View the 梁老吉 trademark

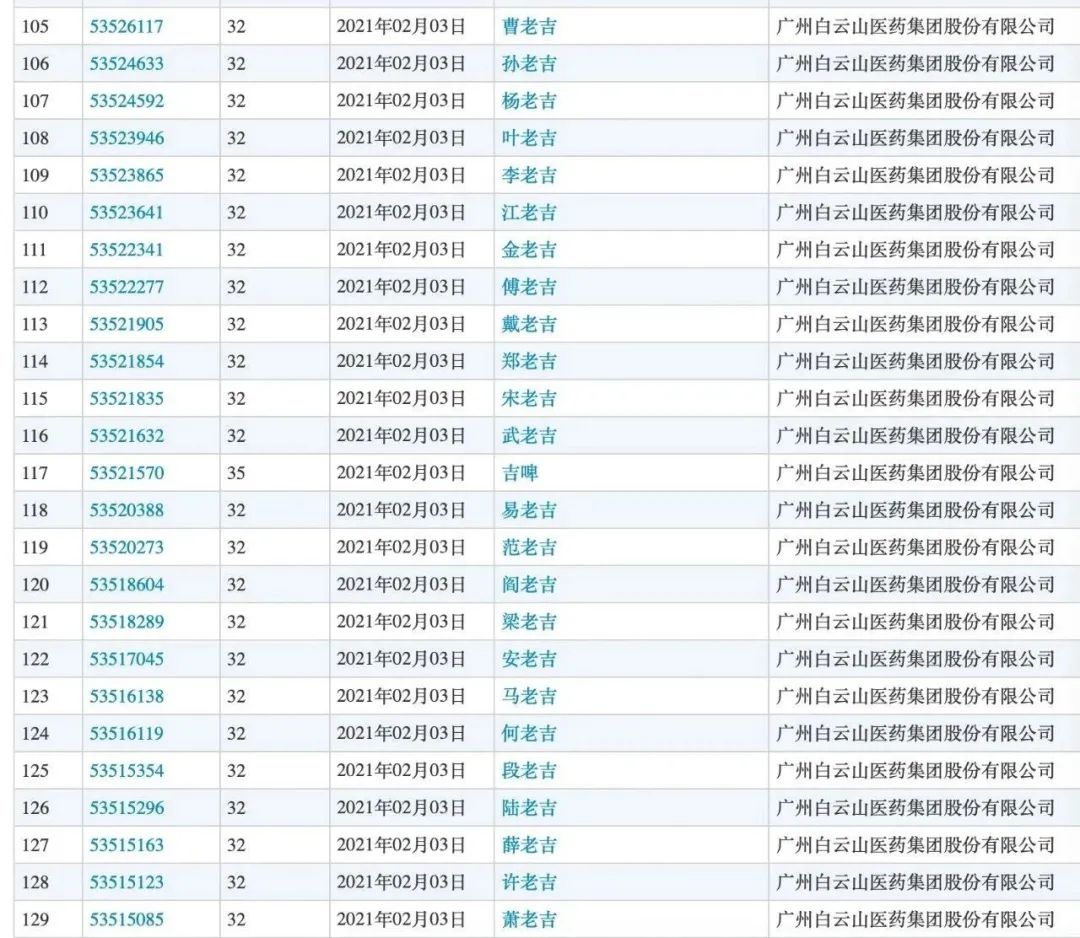[529, 622]
